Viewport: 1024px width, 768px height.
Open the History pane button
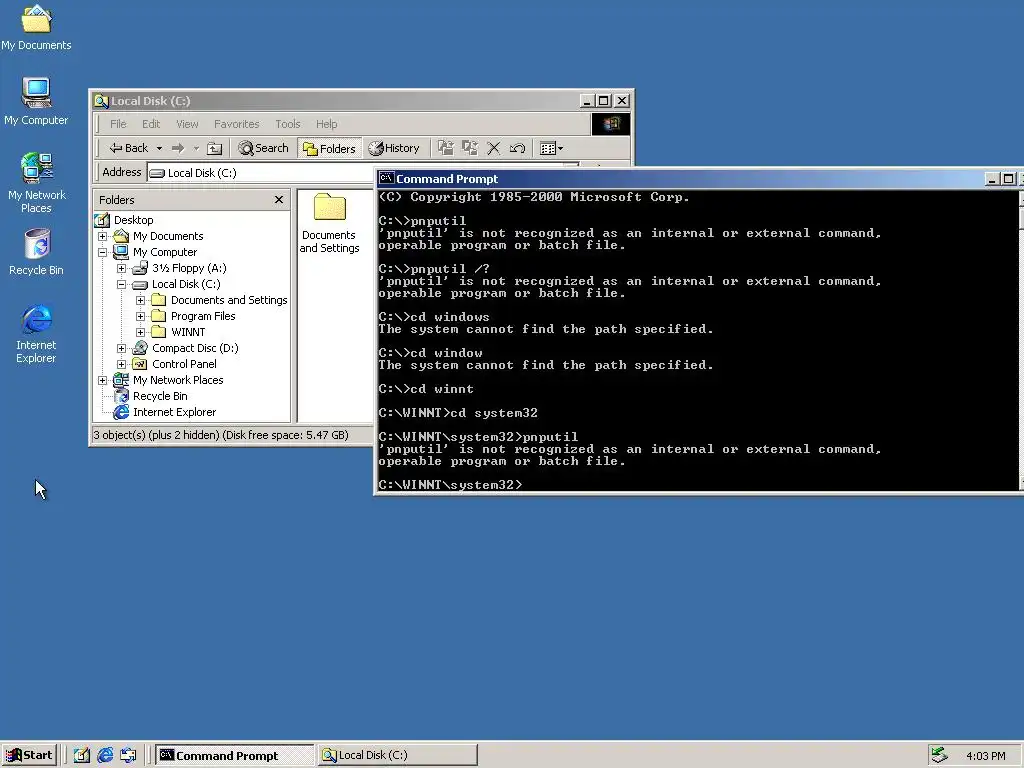[x=394, y=148]
